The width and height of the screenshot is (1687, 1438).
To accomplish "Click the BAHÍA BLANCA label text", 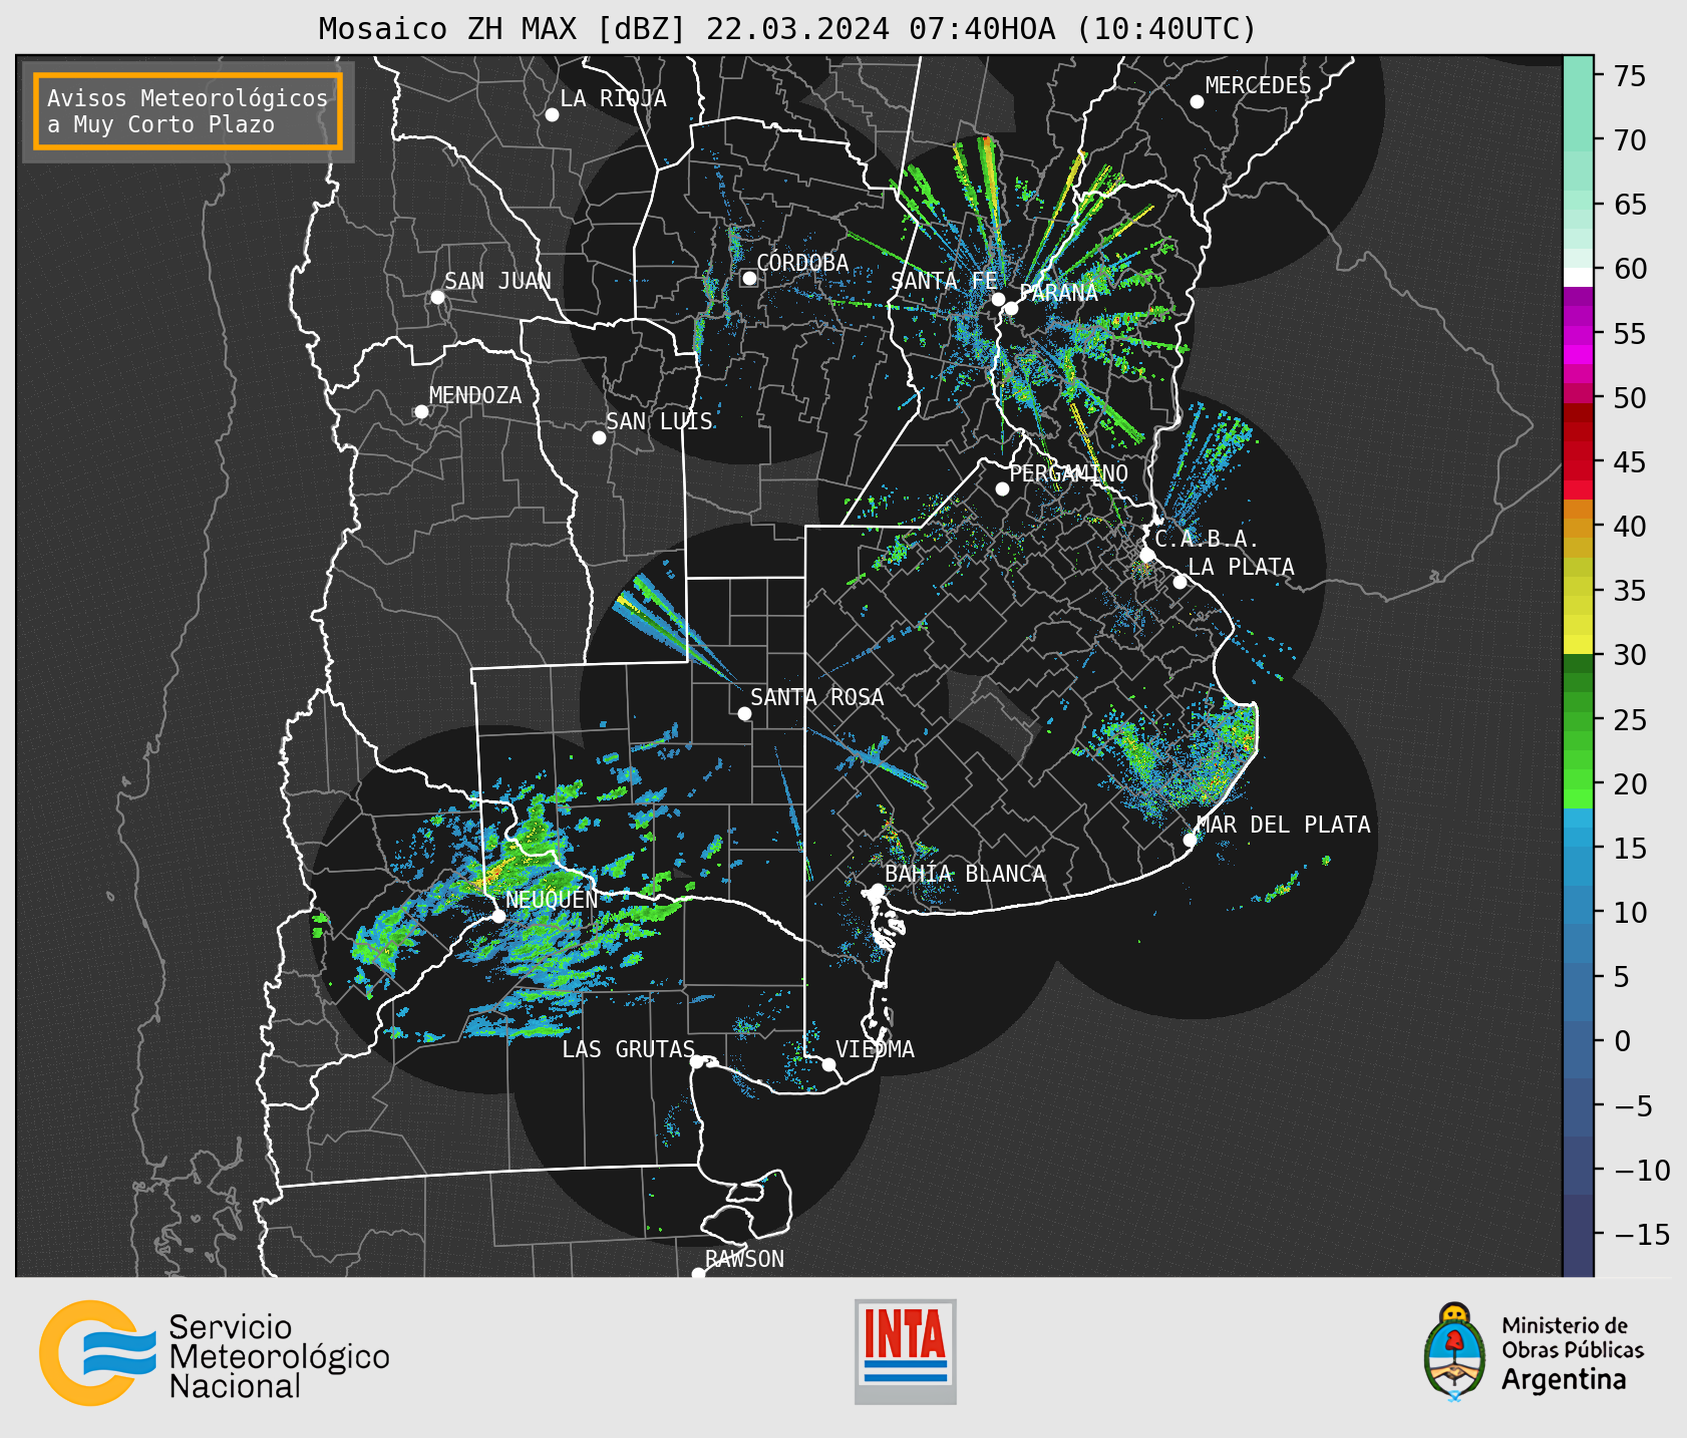I will point(965,874).
